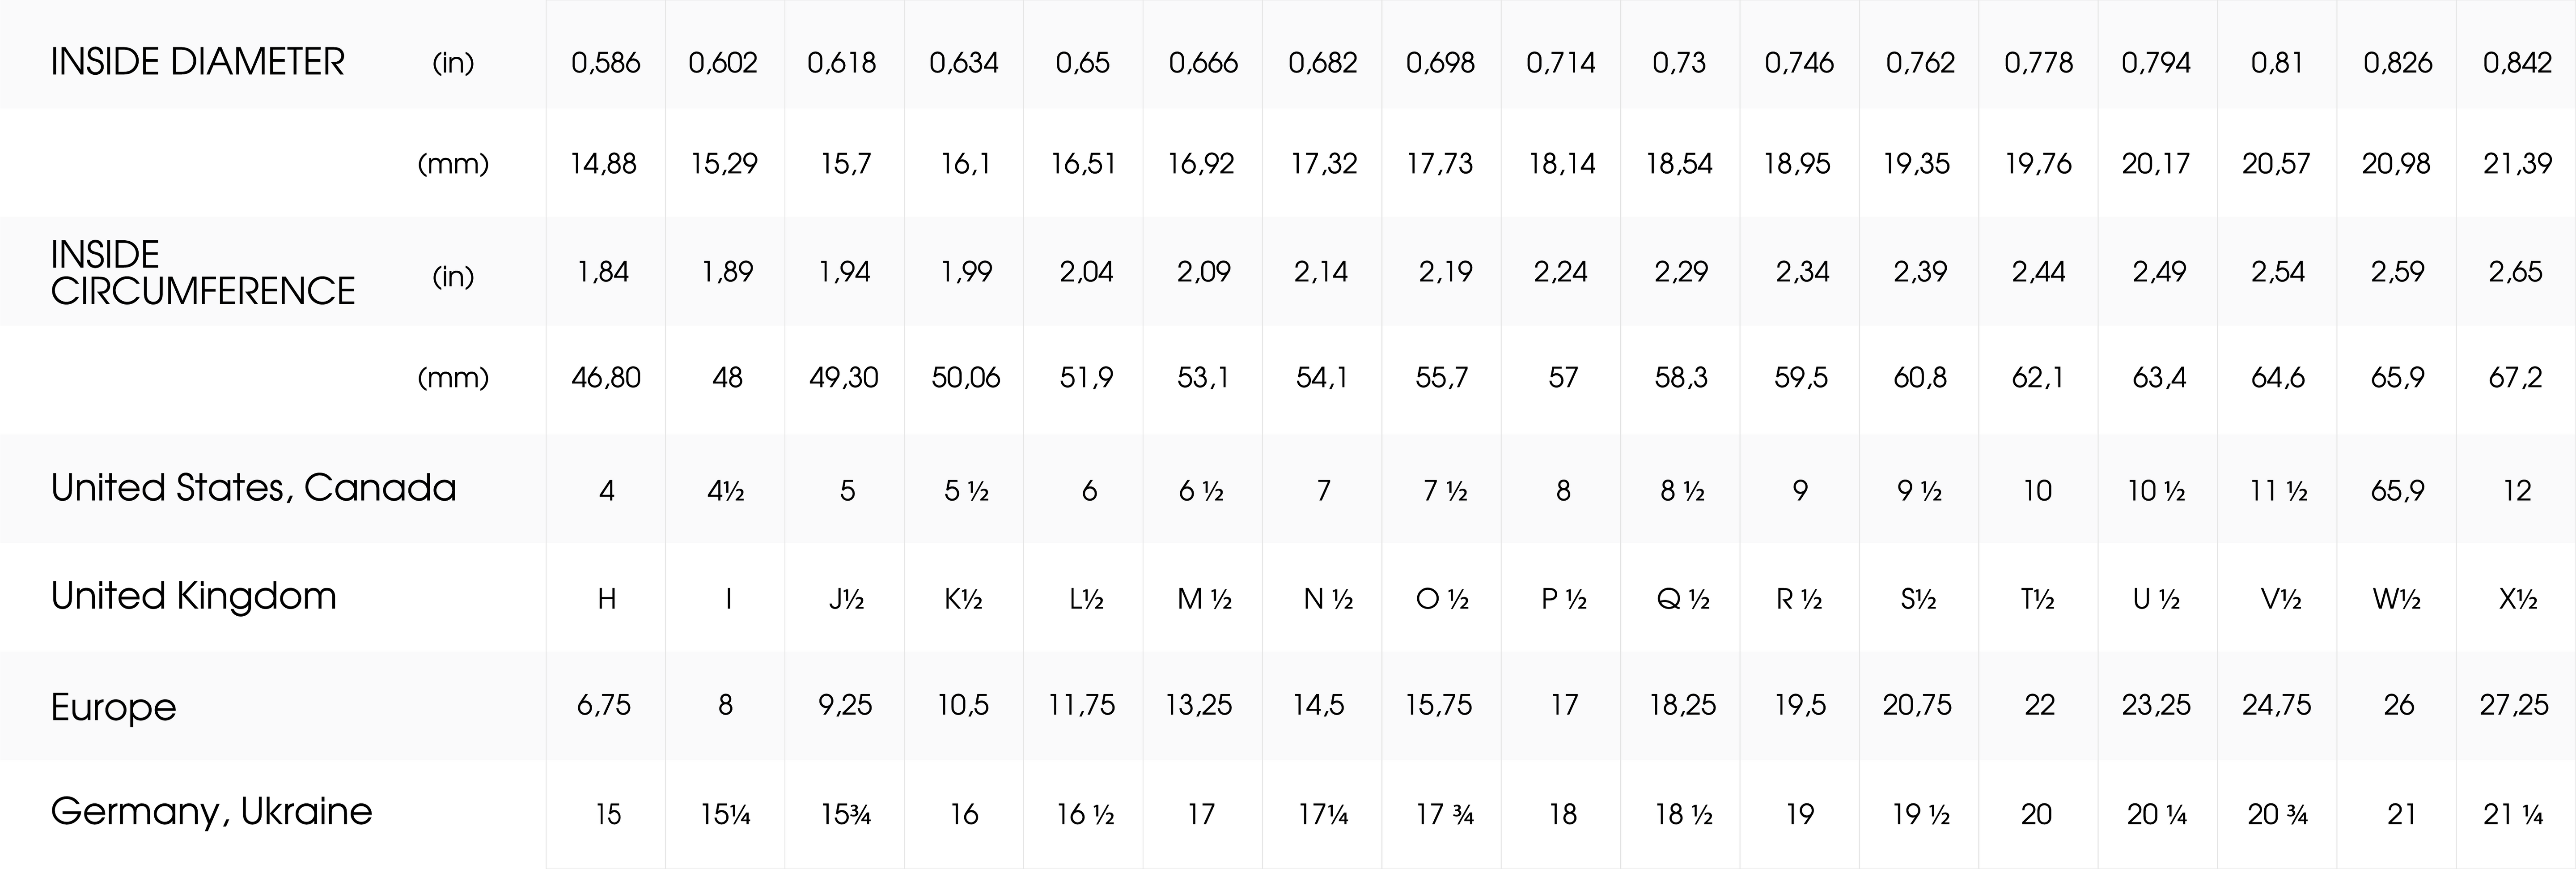Click the 0,586 inch diameter cell
This screenshot has height=869, width=2576.
click(x=605, y=63)
